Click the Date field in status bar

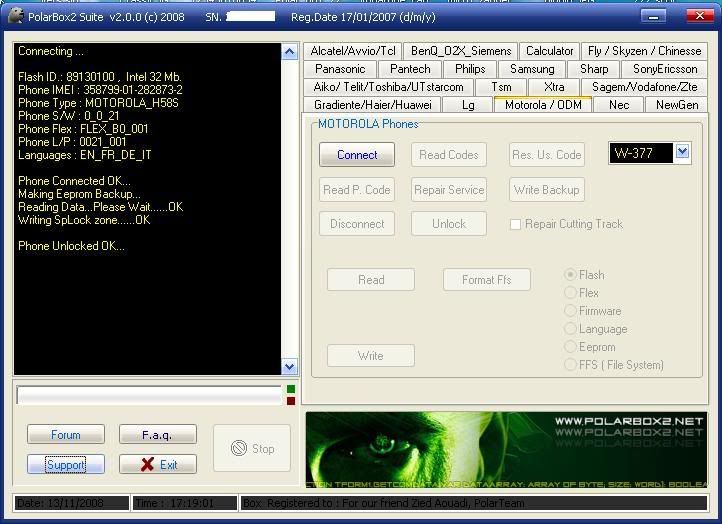coord(72,503)
